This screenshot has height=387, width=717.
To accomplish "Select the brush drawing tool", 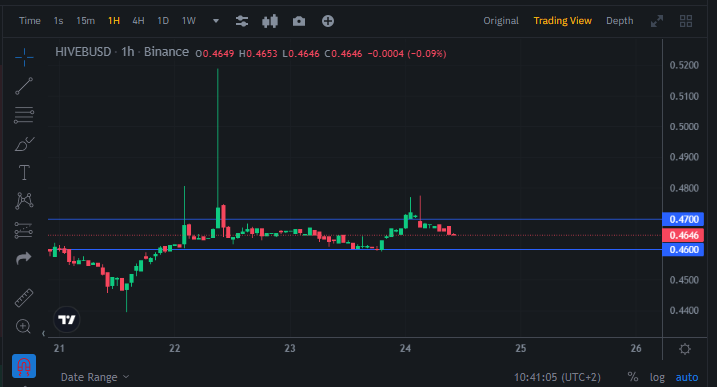I will pyautogui.click(x=24, y=144).
